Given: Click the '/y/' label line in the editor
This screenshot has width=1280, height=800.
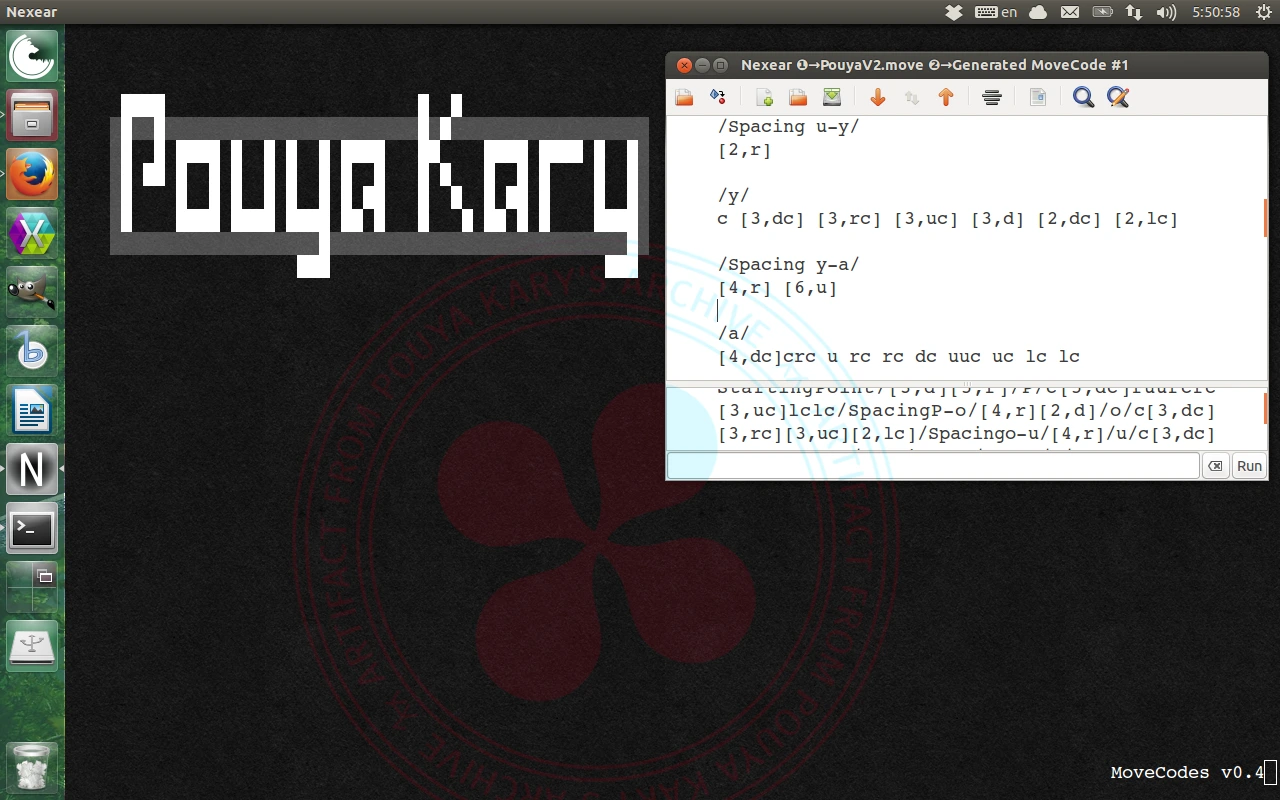Looking at the screenshot, I should (733, 196).
